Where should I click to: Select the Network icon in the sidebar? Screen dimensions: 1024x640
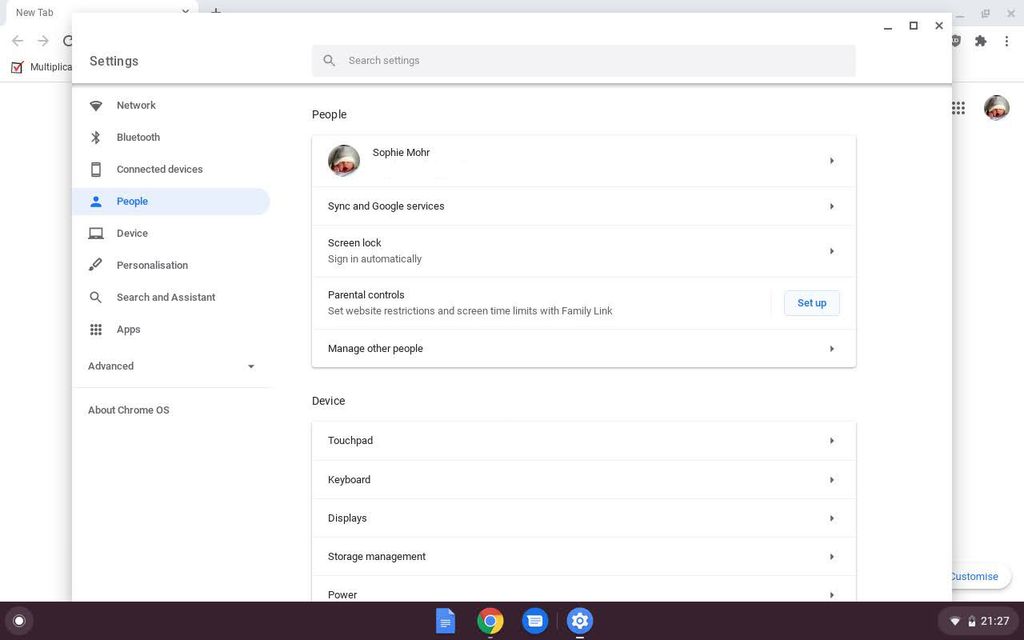tap(96, 105)
